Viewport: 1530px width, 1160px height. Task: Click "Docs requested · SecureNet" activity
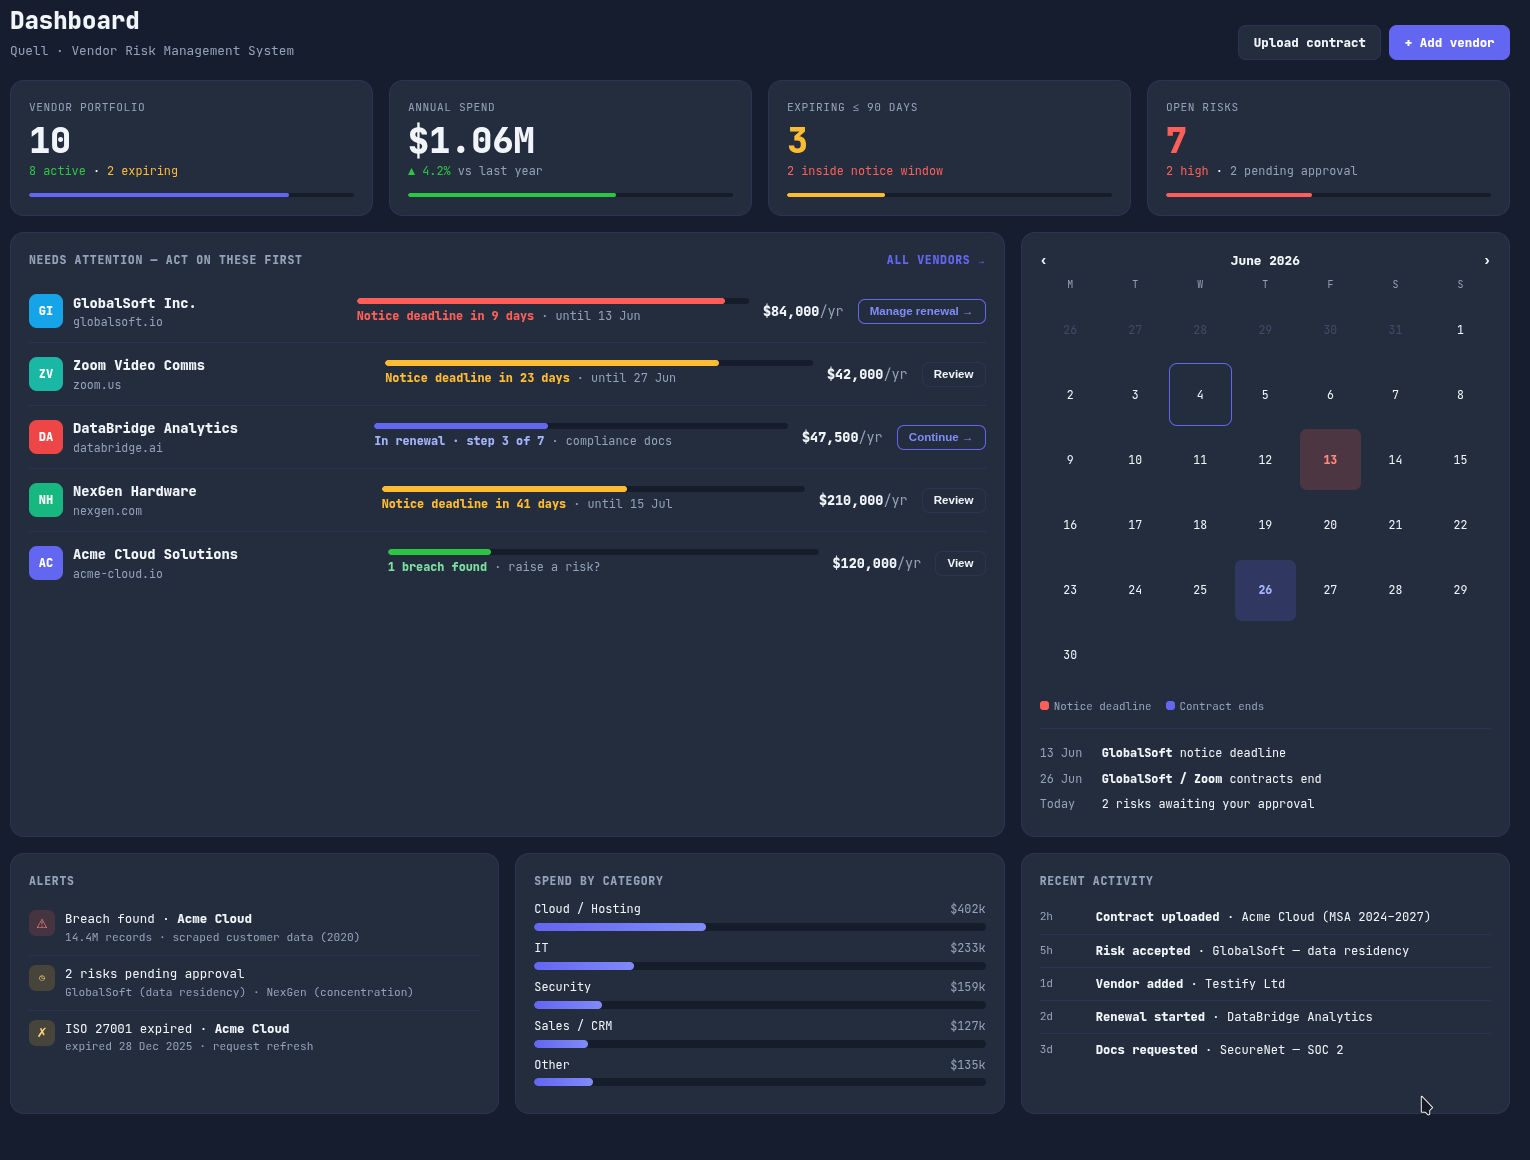1265,1050
